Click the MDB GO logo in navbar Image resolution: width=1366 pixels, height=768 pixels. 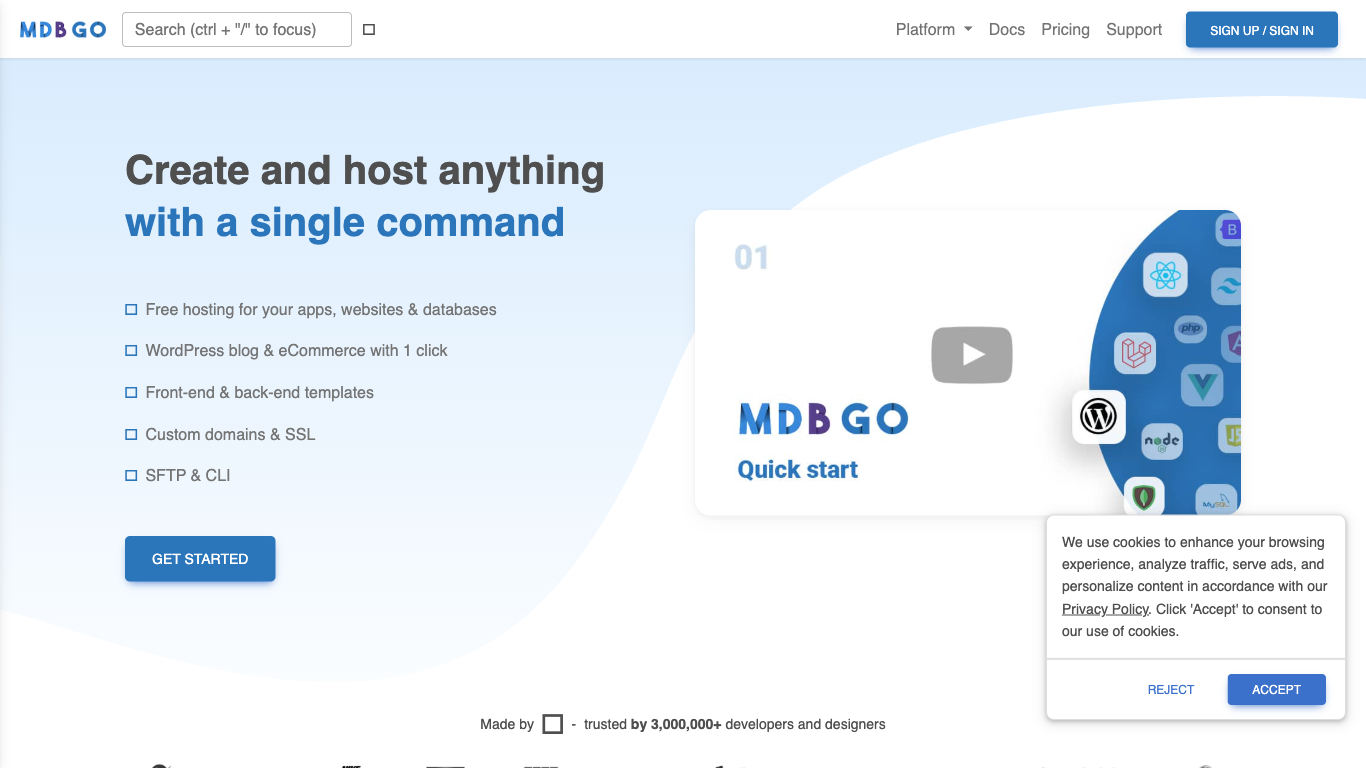click(63, 30)
